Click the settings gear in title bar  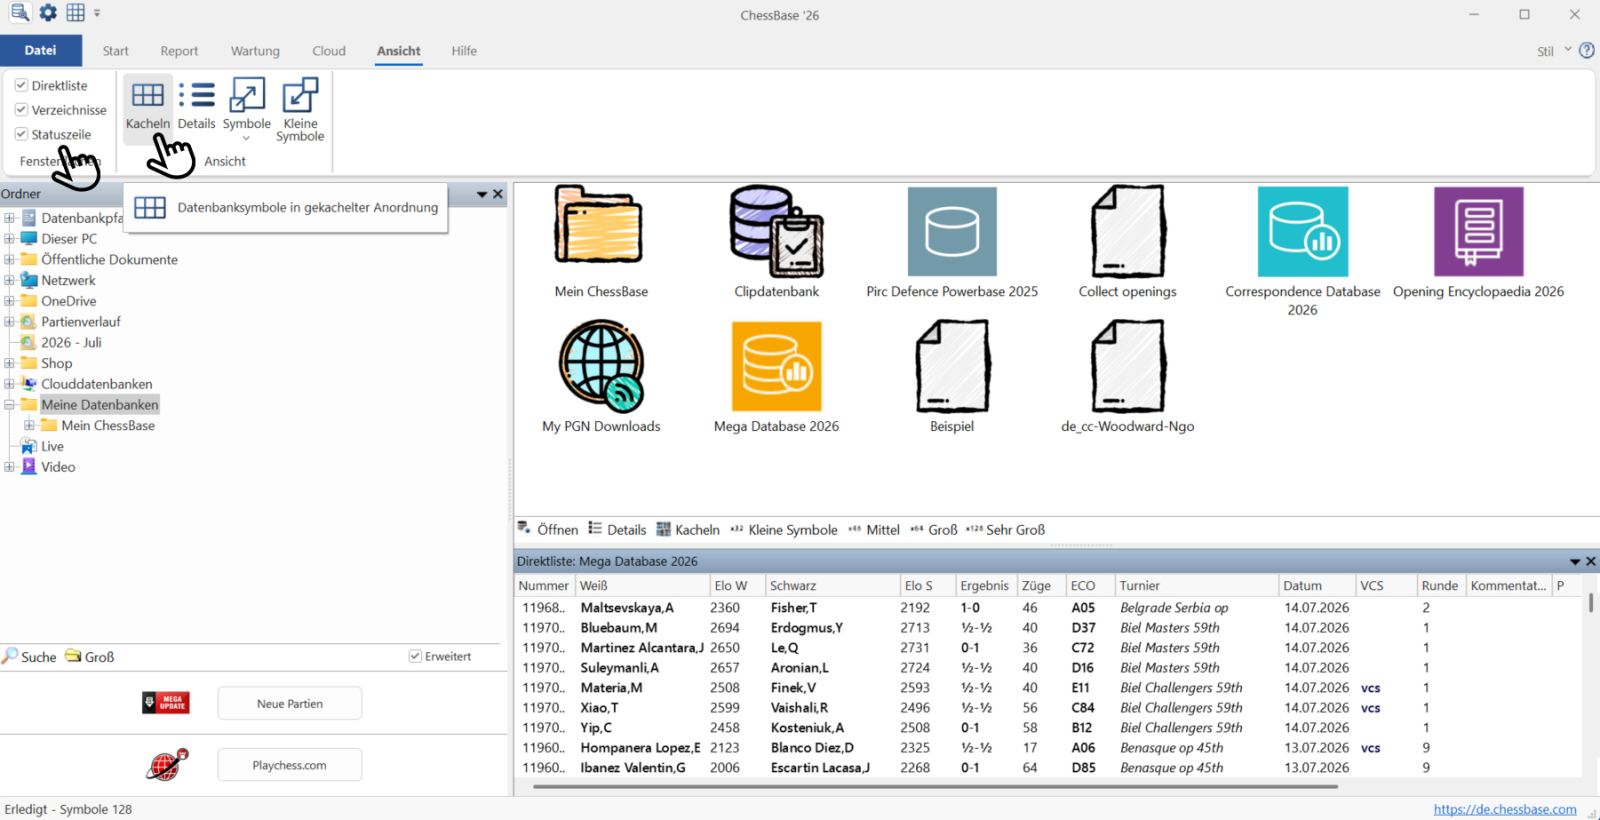[x=47, y=13]
